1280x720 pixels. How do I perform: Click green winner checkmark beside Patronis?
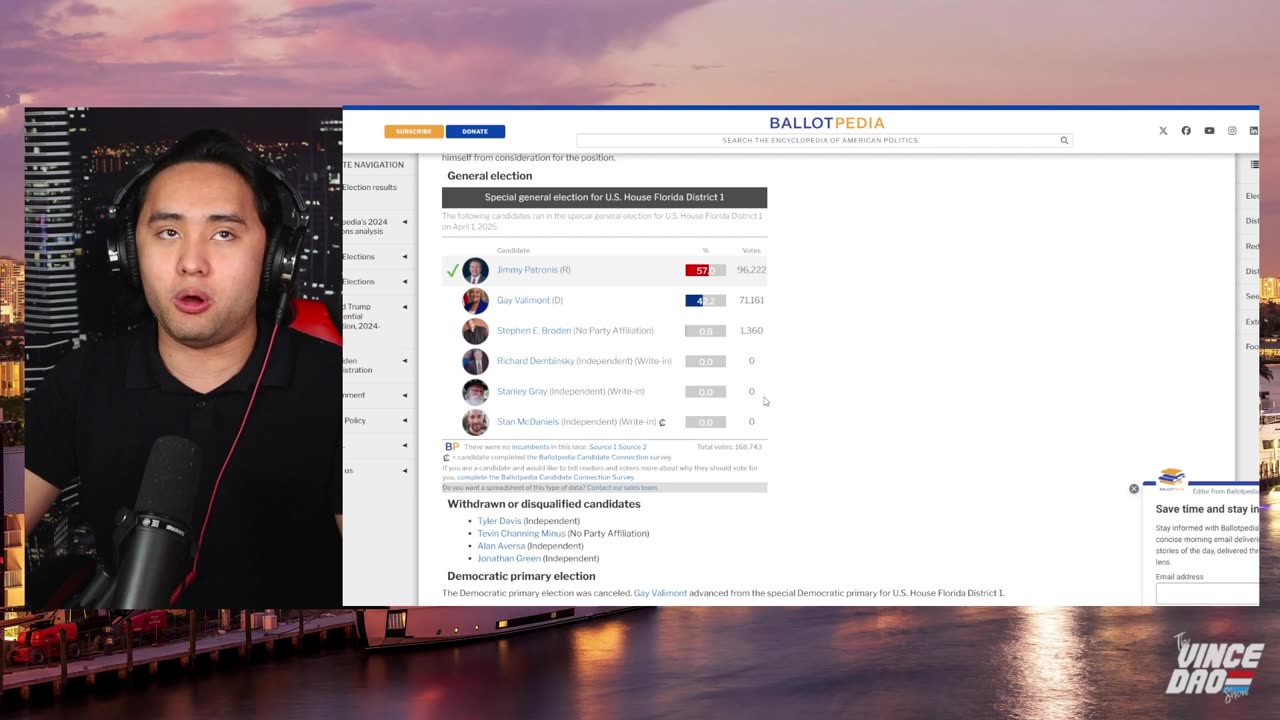tap(452, 270)
